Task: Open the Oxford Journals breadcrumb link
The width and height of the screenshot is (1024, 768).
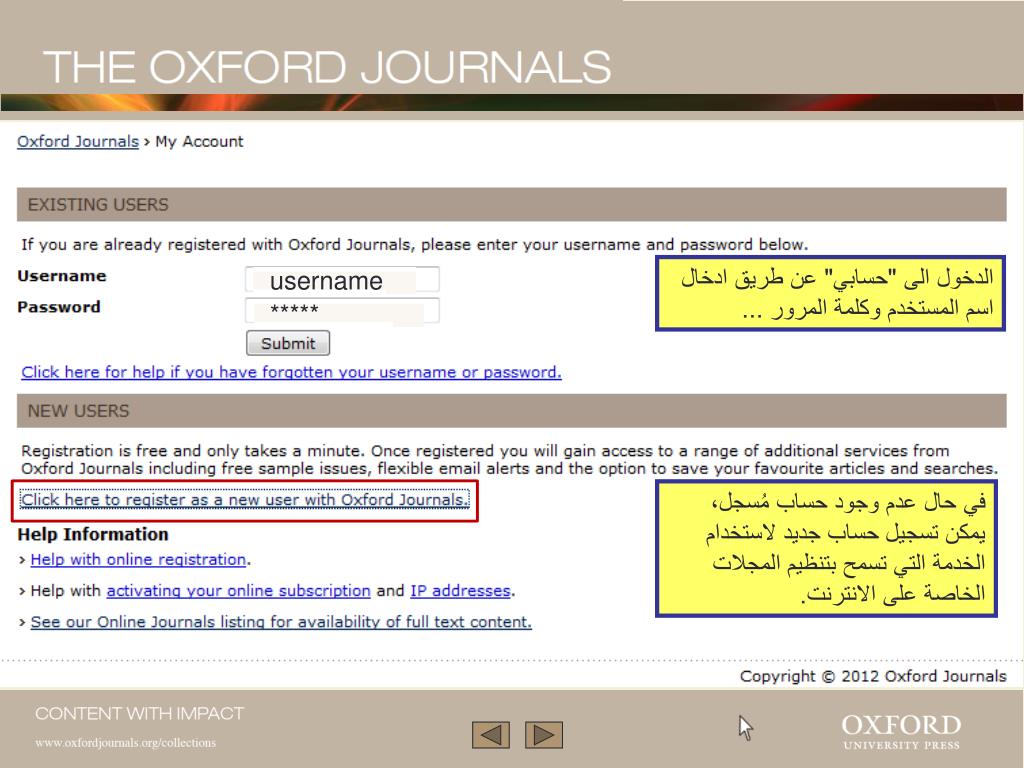Action: [x=78, y=142]
